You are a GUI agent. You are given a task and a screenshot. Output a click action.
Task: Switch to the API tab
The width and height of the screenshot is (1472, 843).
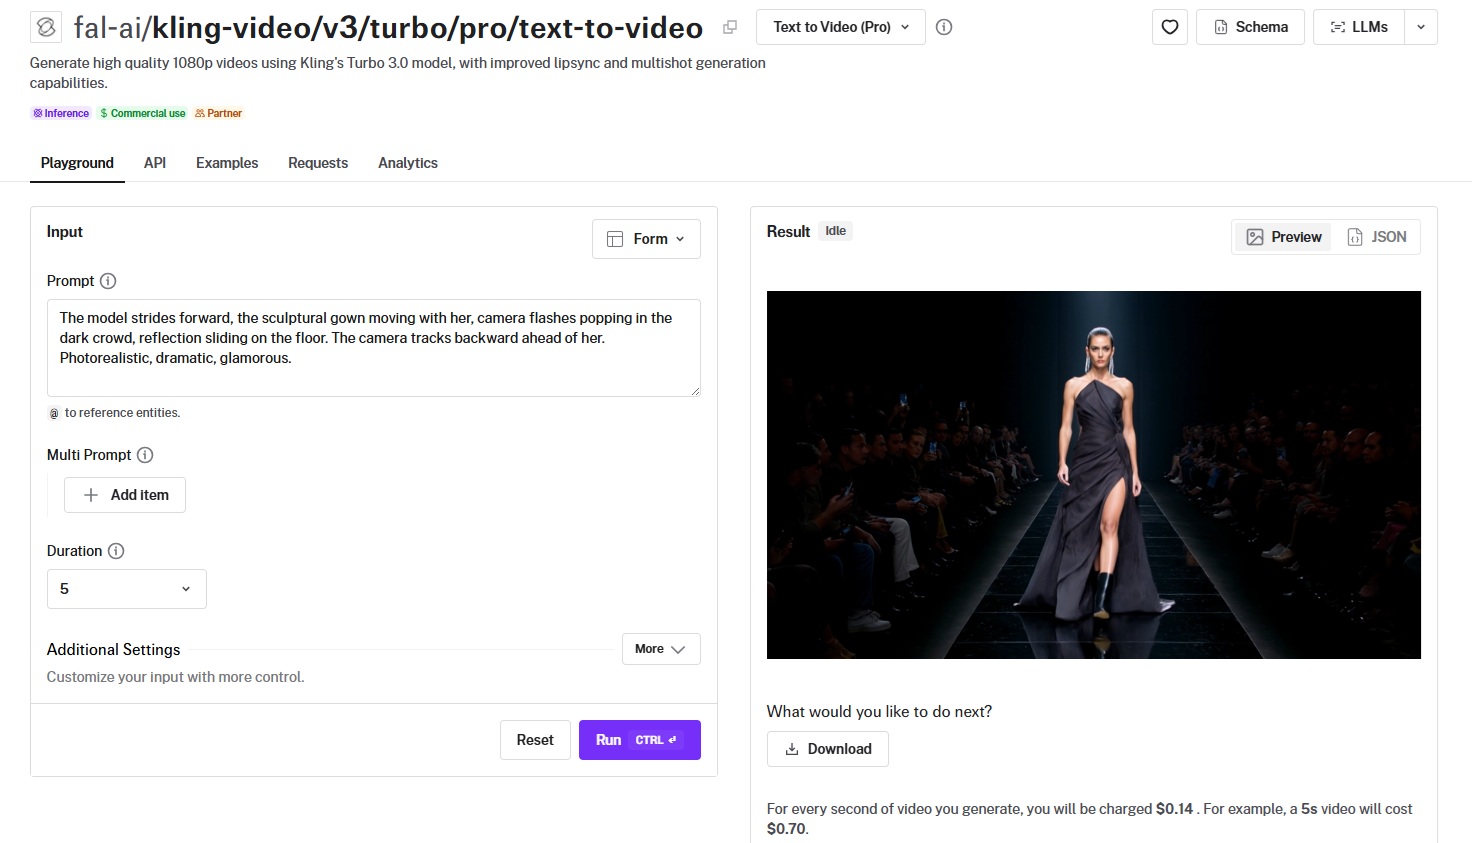155,163
